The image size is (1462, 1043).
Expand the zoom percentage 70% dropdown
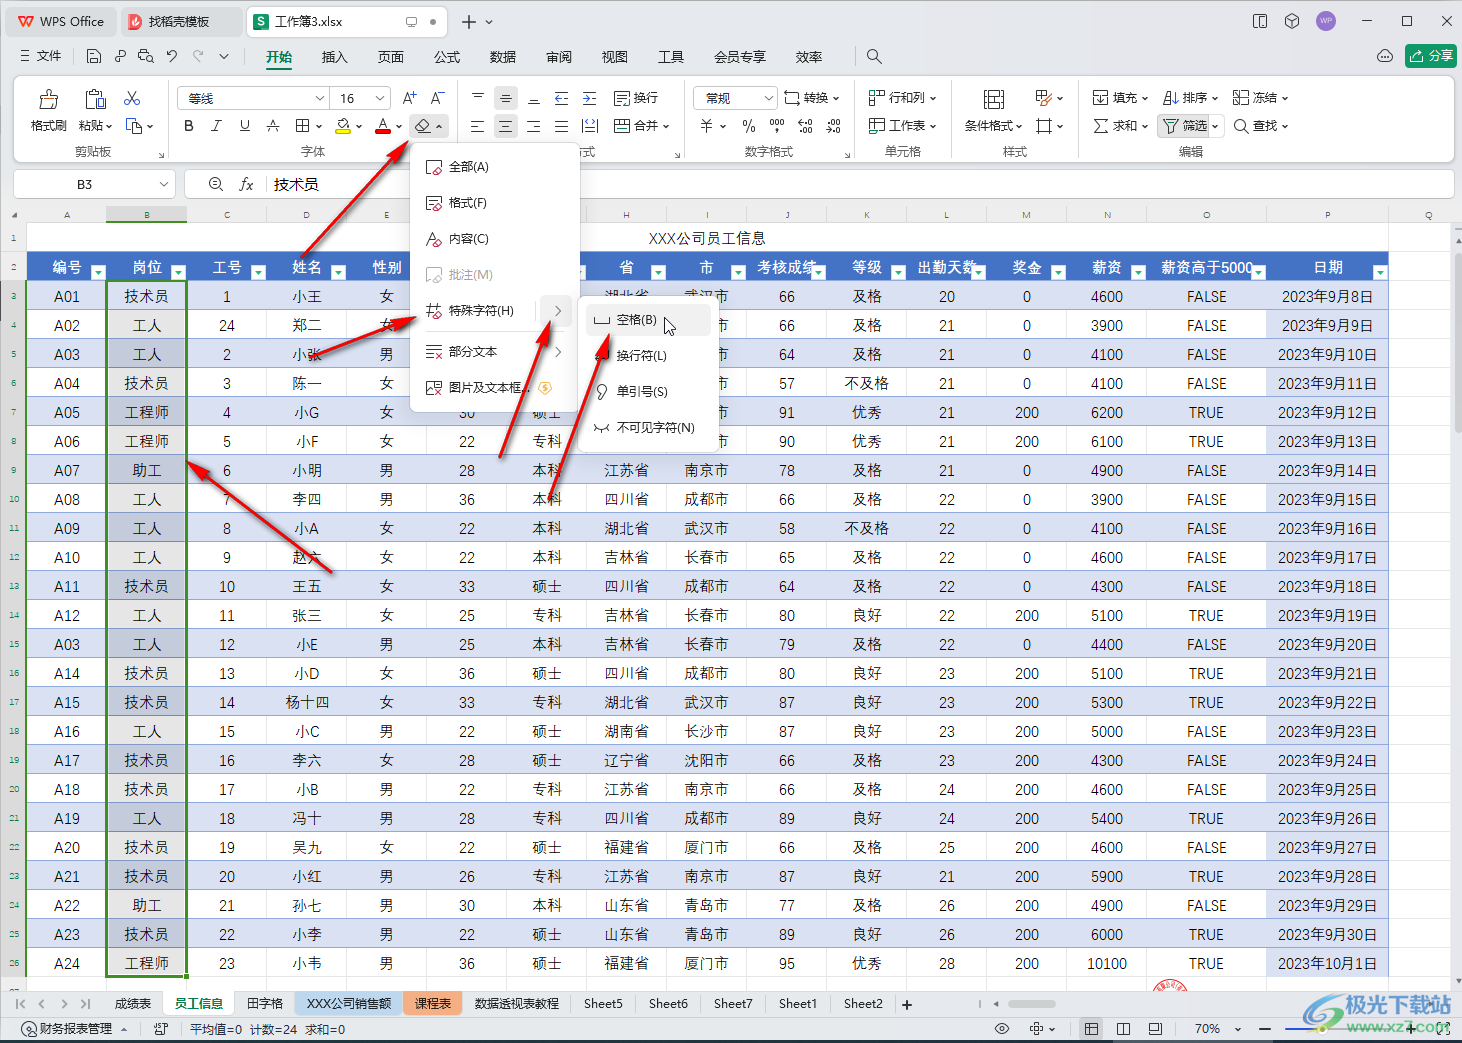pos(1238,1029)
